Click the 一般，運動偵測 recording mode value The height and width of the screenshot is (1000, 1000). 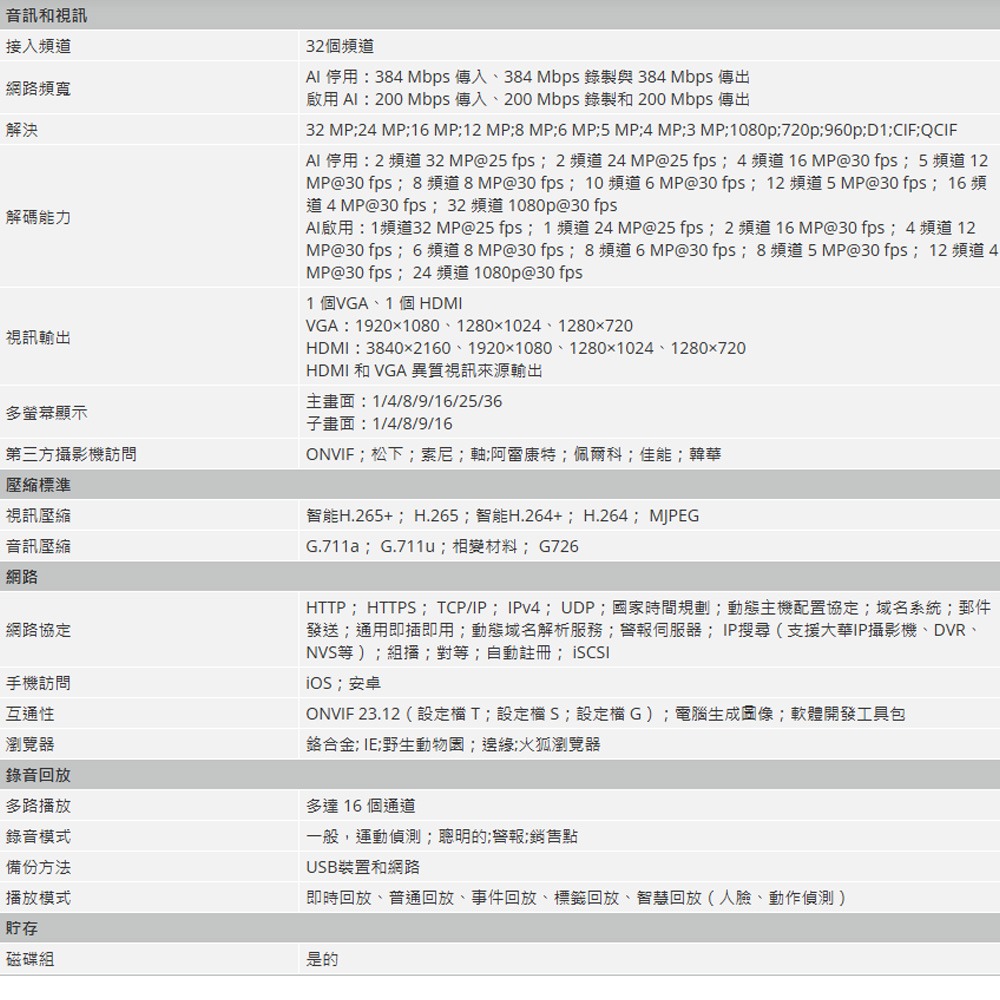[x=441, y=836]
